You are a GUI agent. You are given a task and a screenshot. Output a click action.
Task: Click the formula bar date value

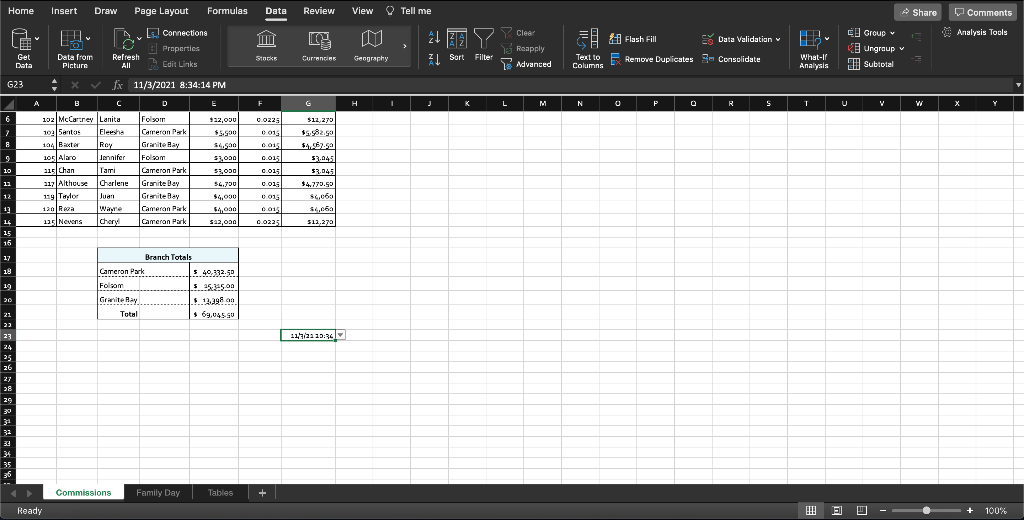click(180, 85)
